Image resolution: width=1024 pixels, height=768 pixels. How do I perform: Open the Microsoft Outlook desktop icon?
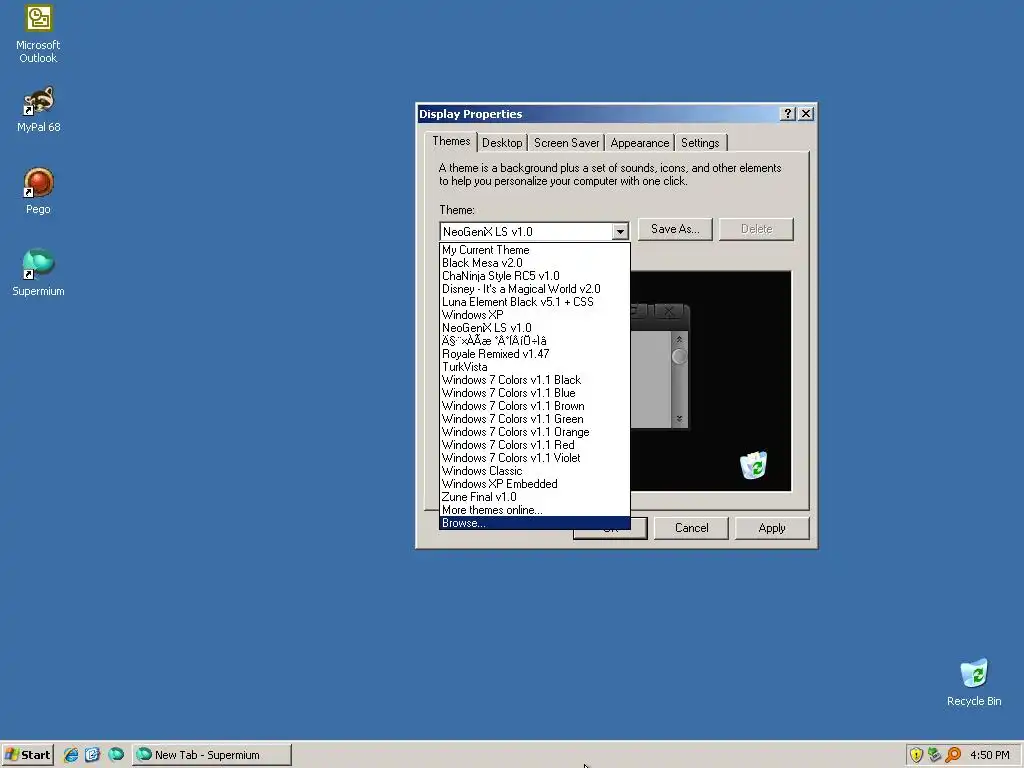tap(38, 34)
